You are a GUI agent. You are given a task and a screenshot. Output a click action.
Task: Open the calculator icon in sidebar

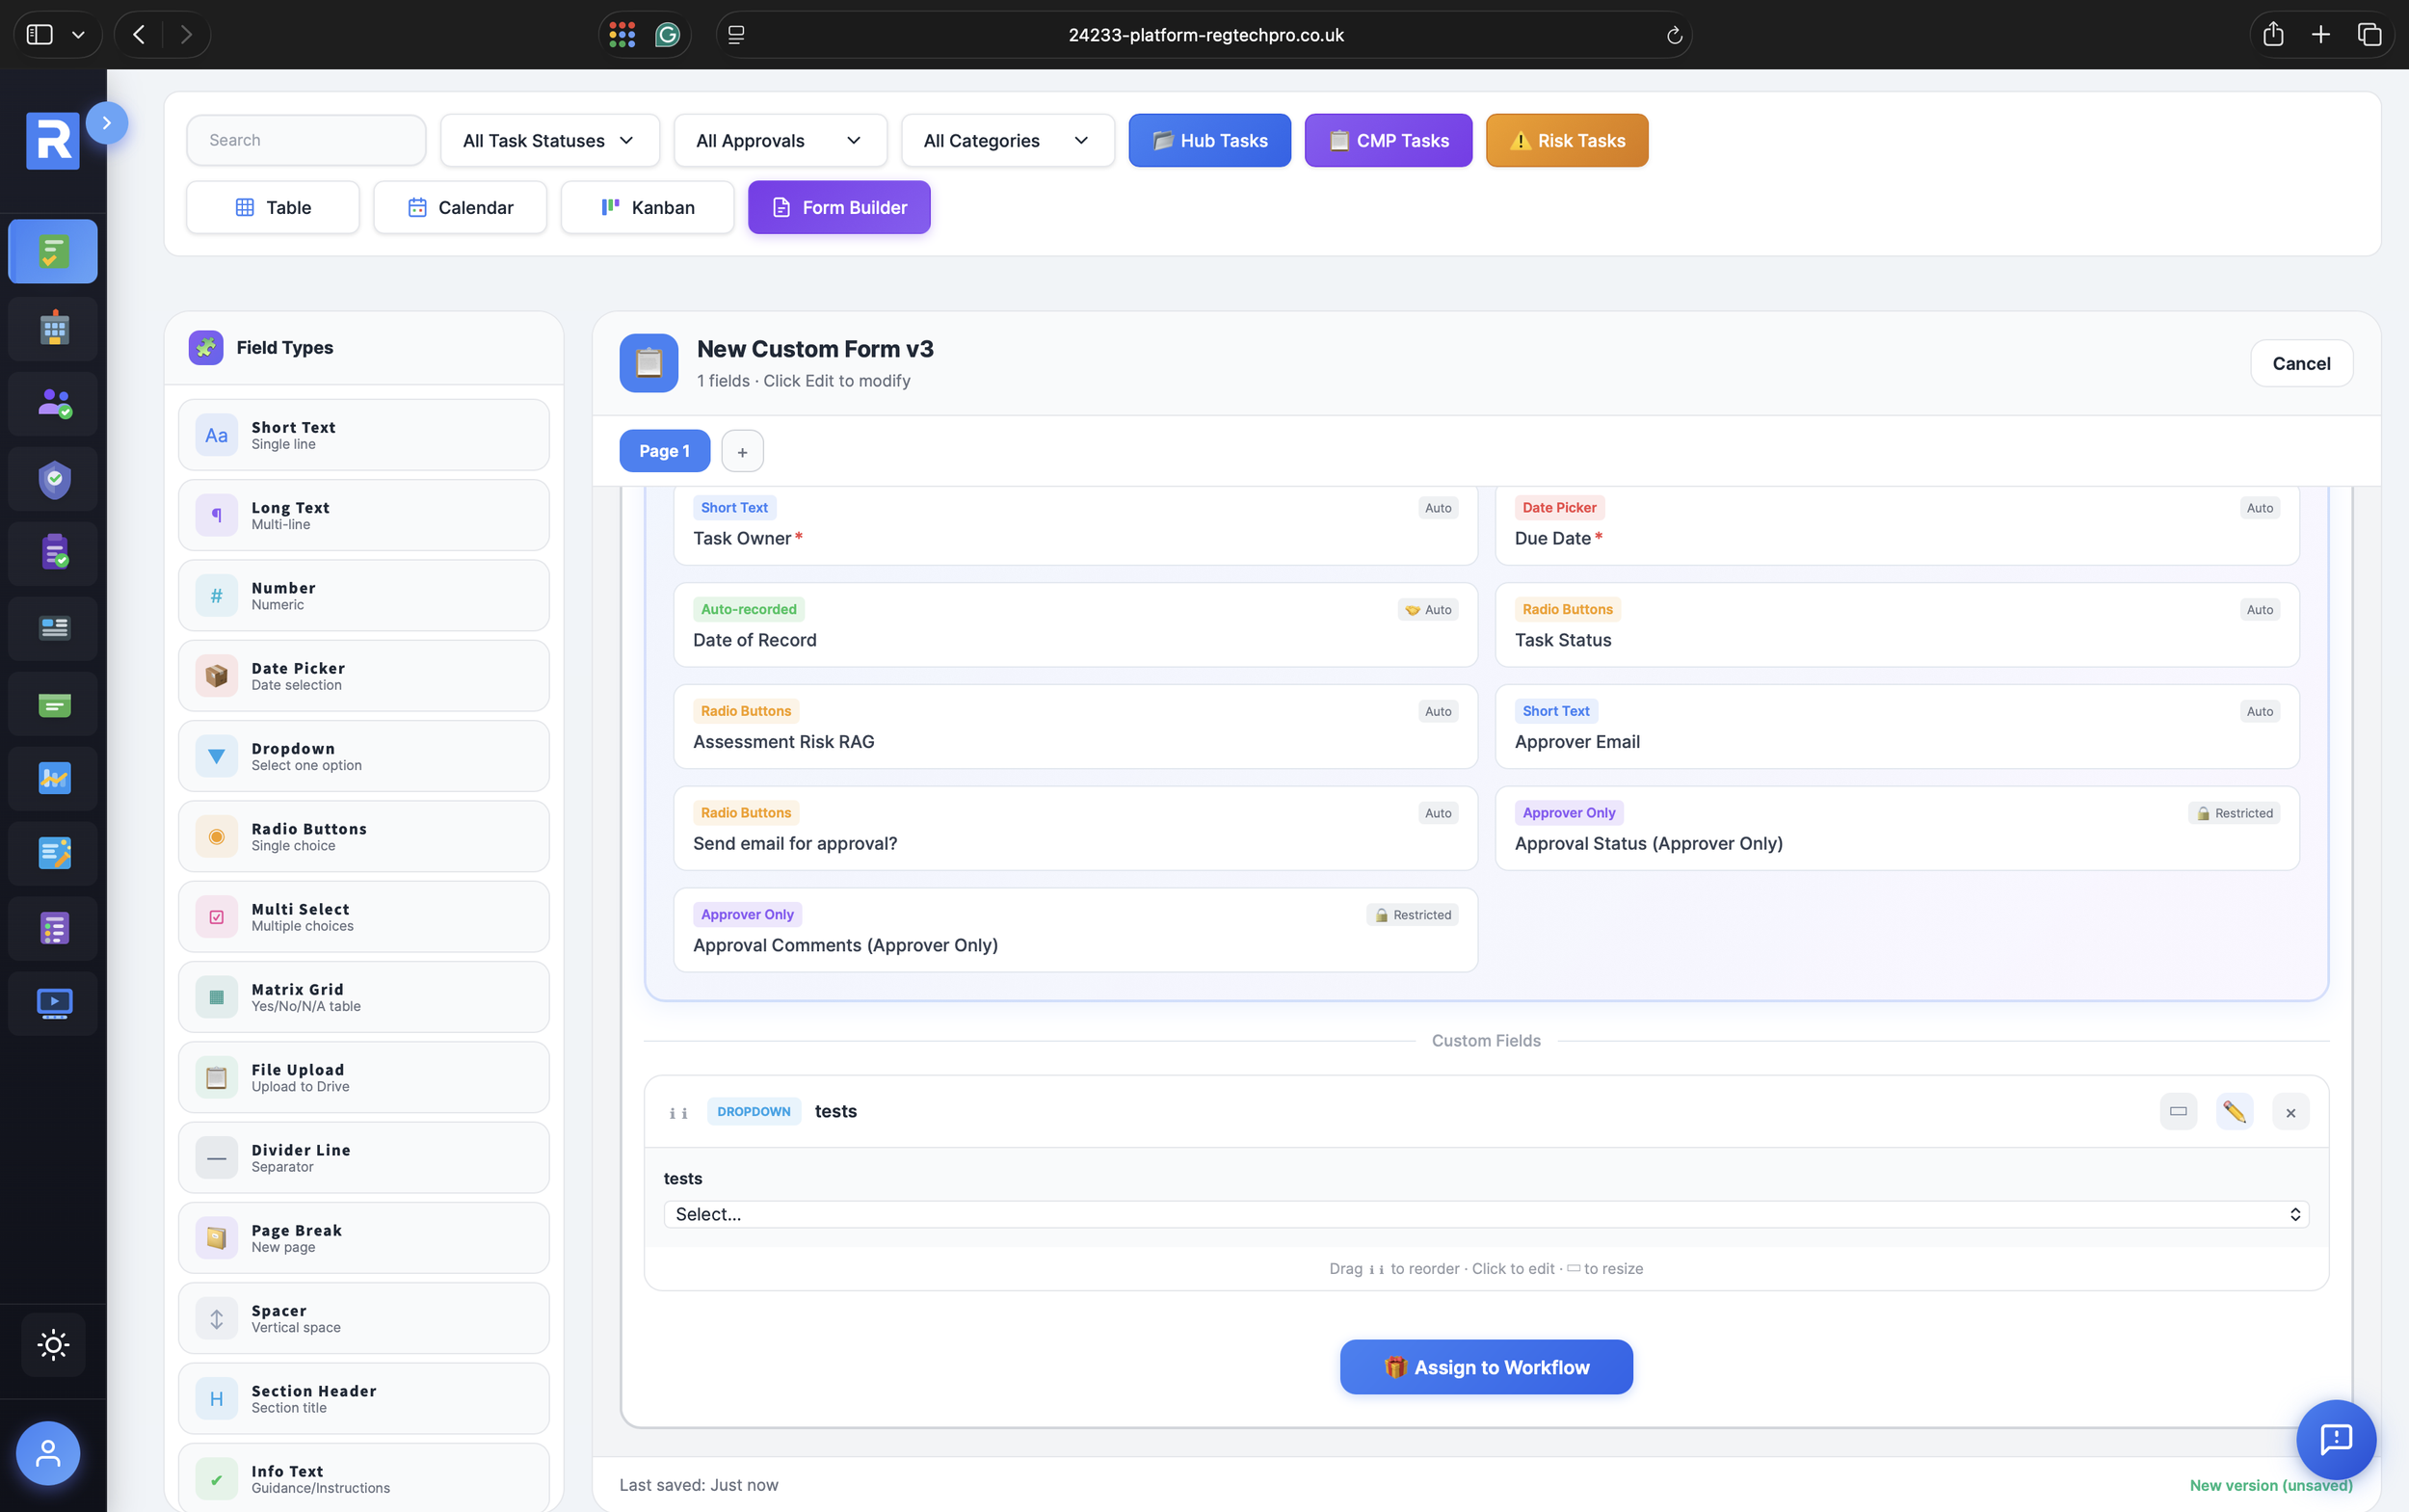(x=54, y=328)
